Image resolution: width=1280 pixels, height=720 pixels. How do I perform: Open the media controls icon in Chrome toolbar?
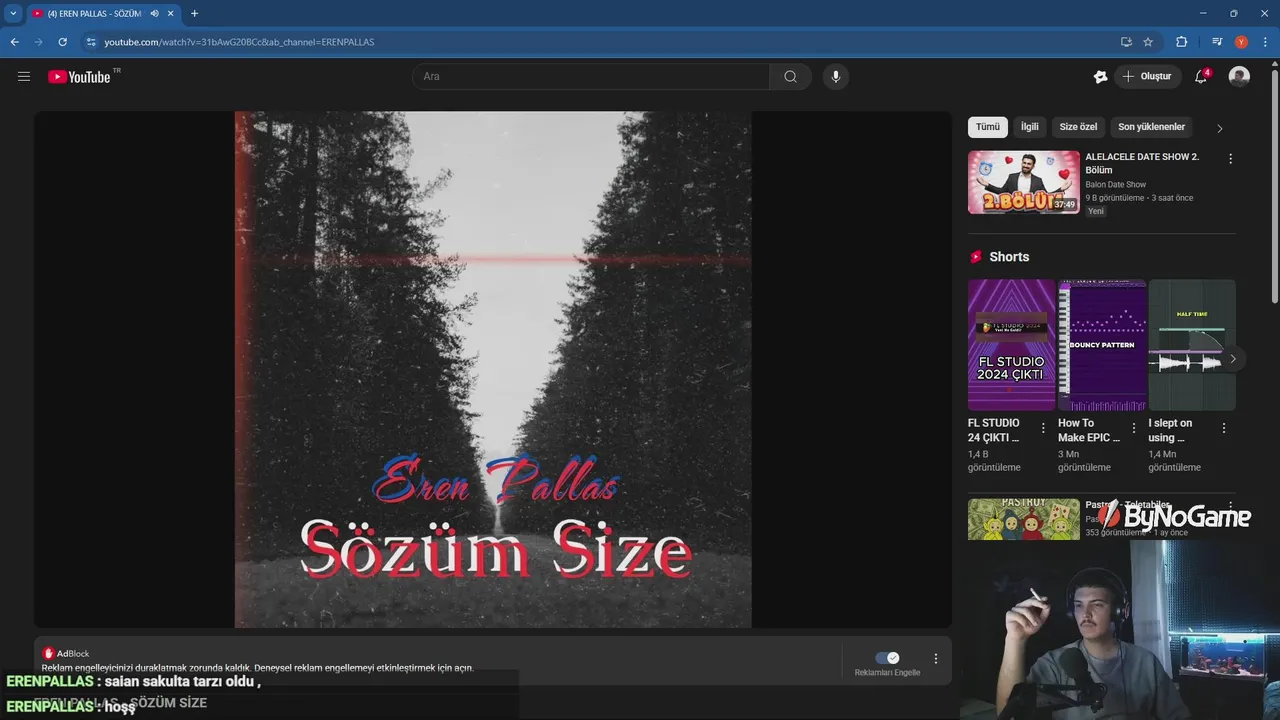pyautogui.click(x=1217, y=42)
